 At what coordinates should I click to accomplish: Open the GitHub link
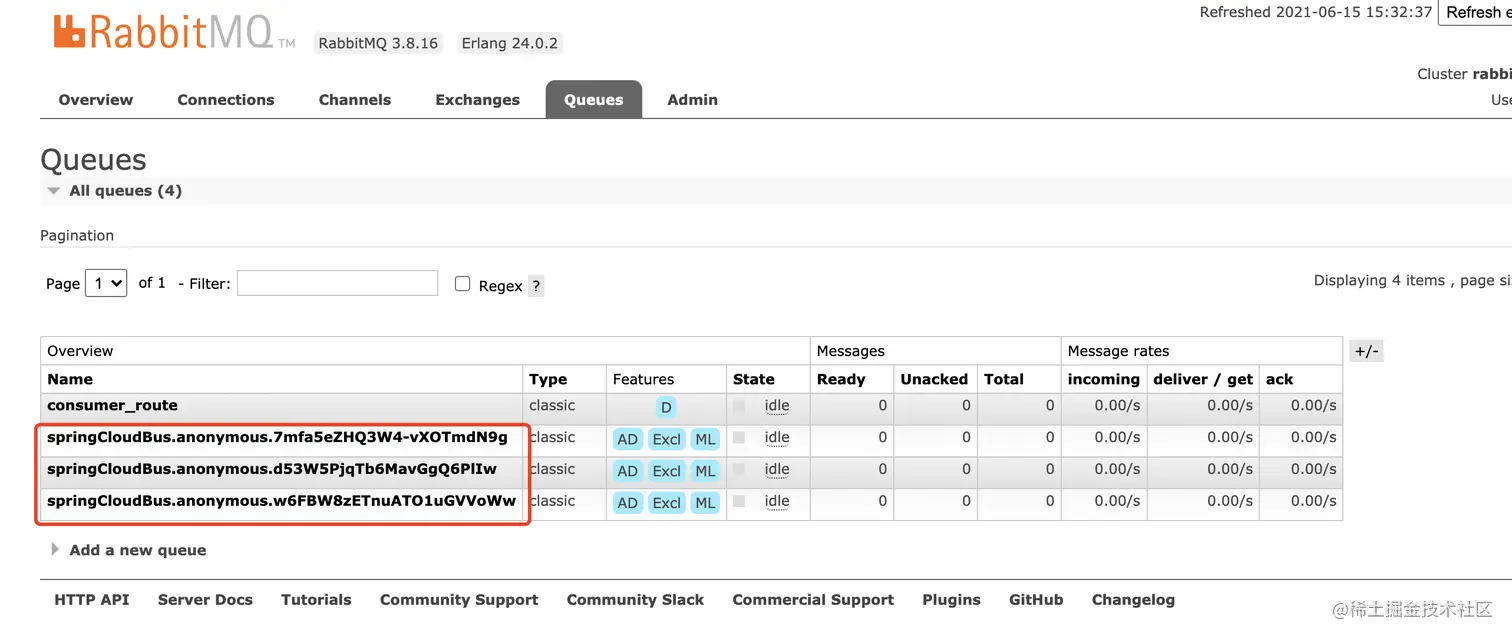pos(1036,600)
